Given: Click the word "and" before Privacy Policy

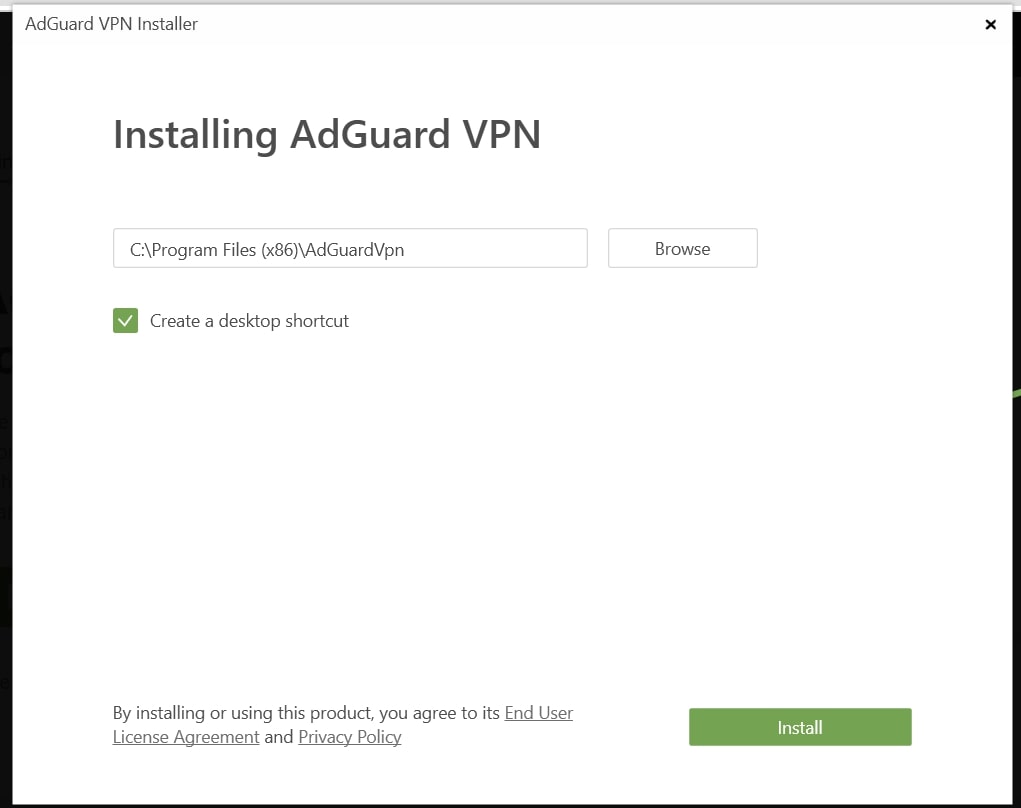Looking at the screenshot, I should (279, 737).
